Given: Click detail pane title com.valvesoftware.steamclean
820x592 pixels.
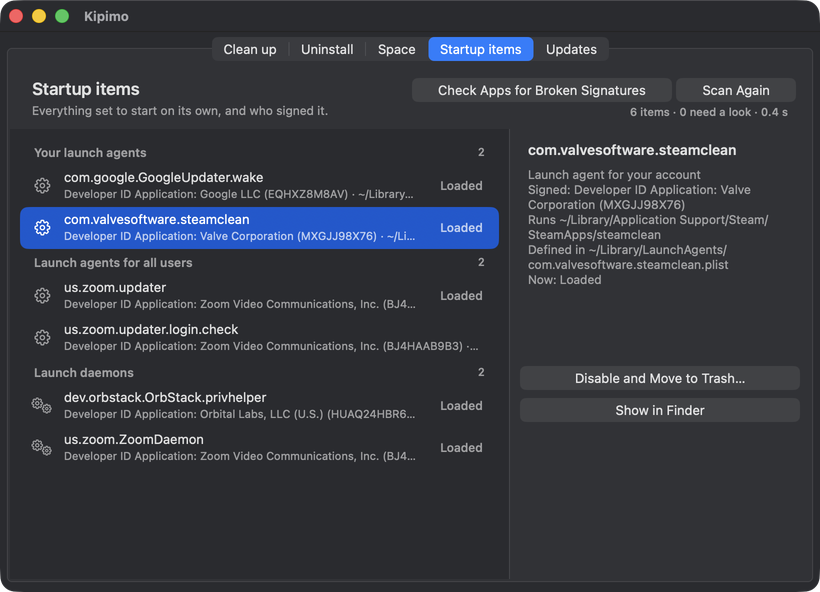Looking at the screenshot, I should tap(632, 150).
